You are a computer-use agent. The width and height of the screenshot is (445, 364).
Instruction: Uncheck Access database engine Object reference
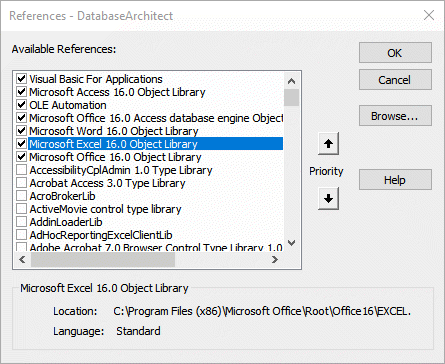click(22, 118)
